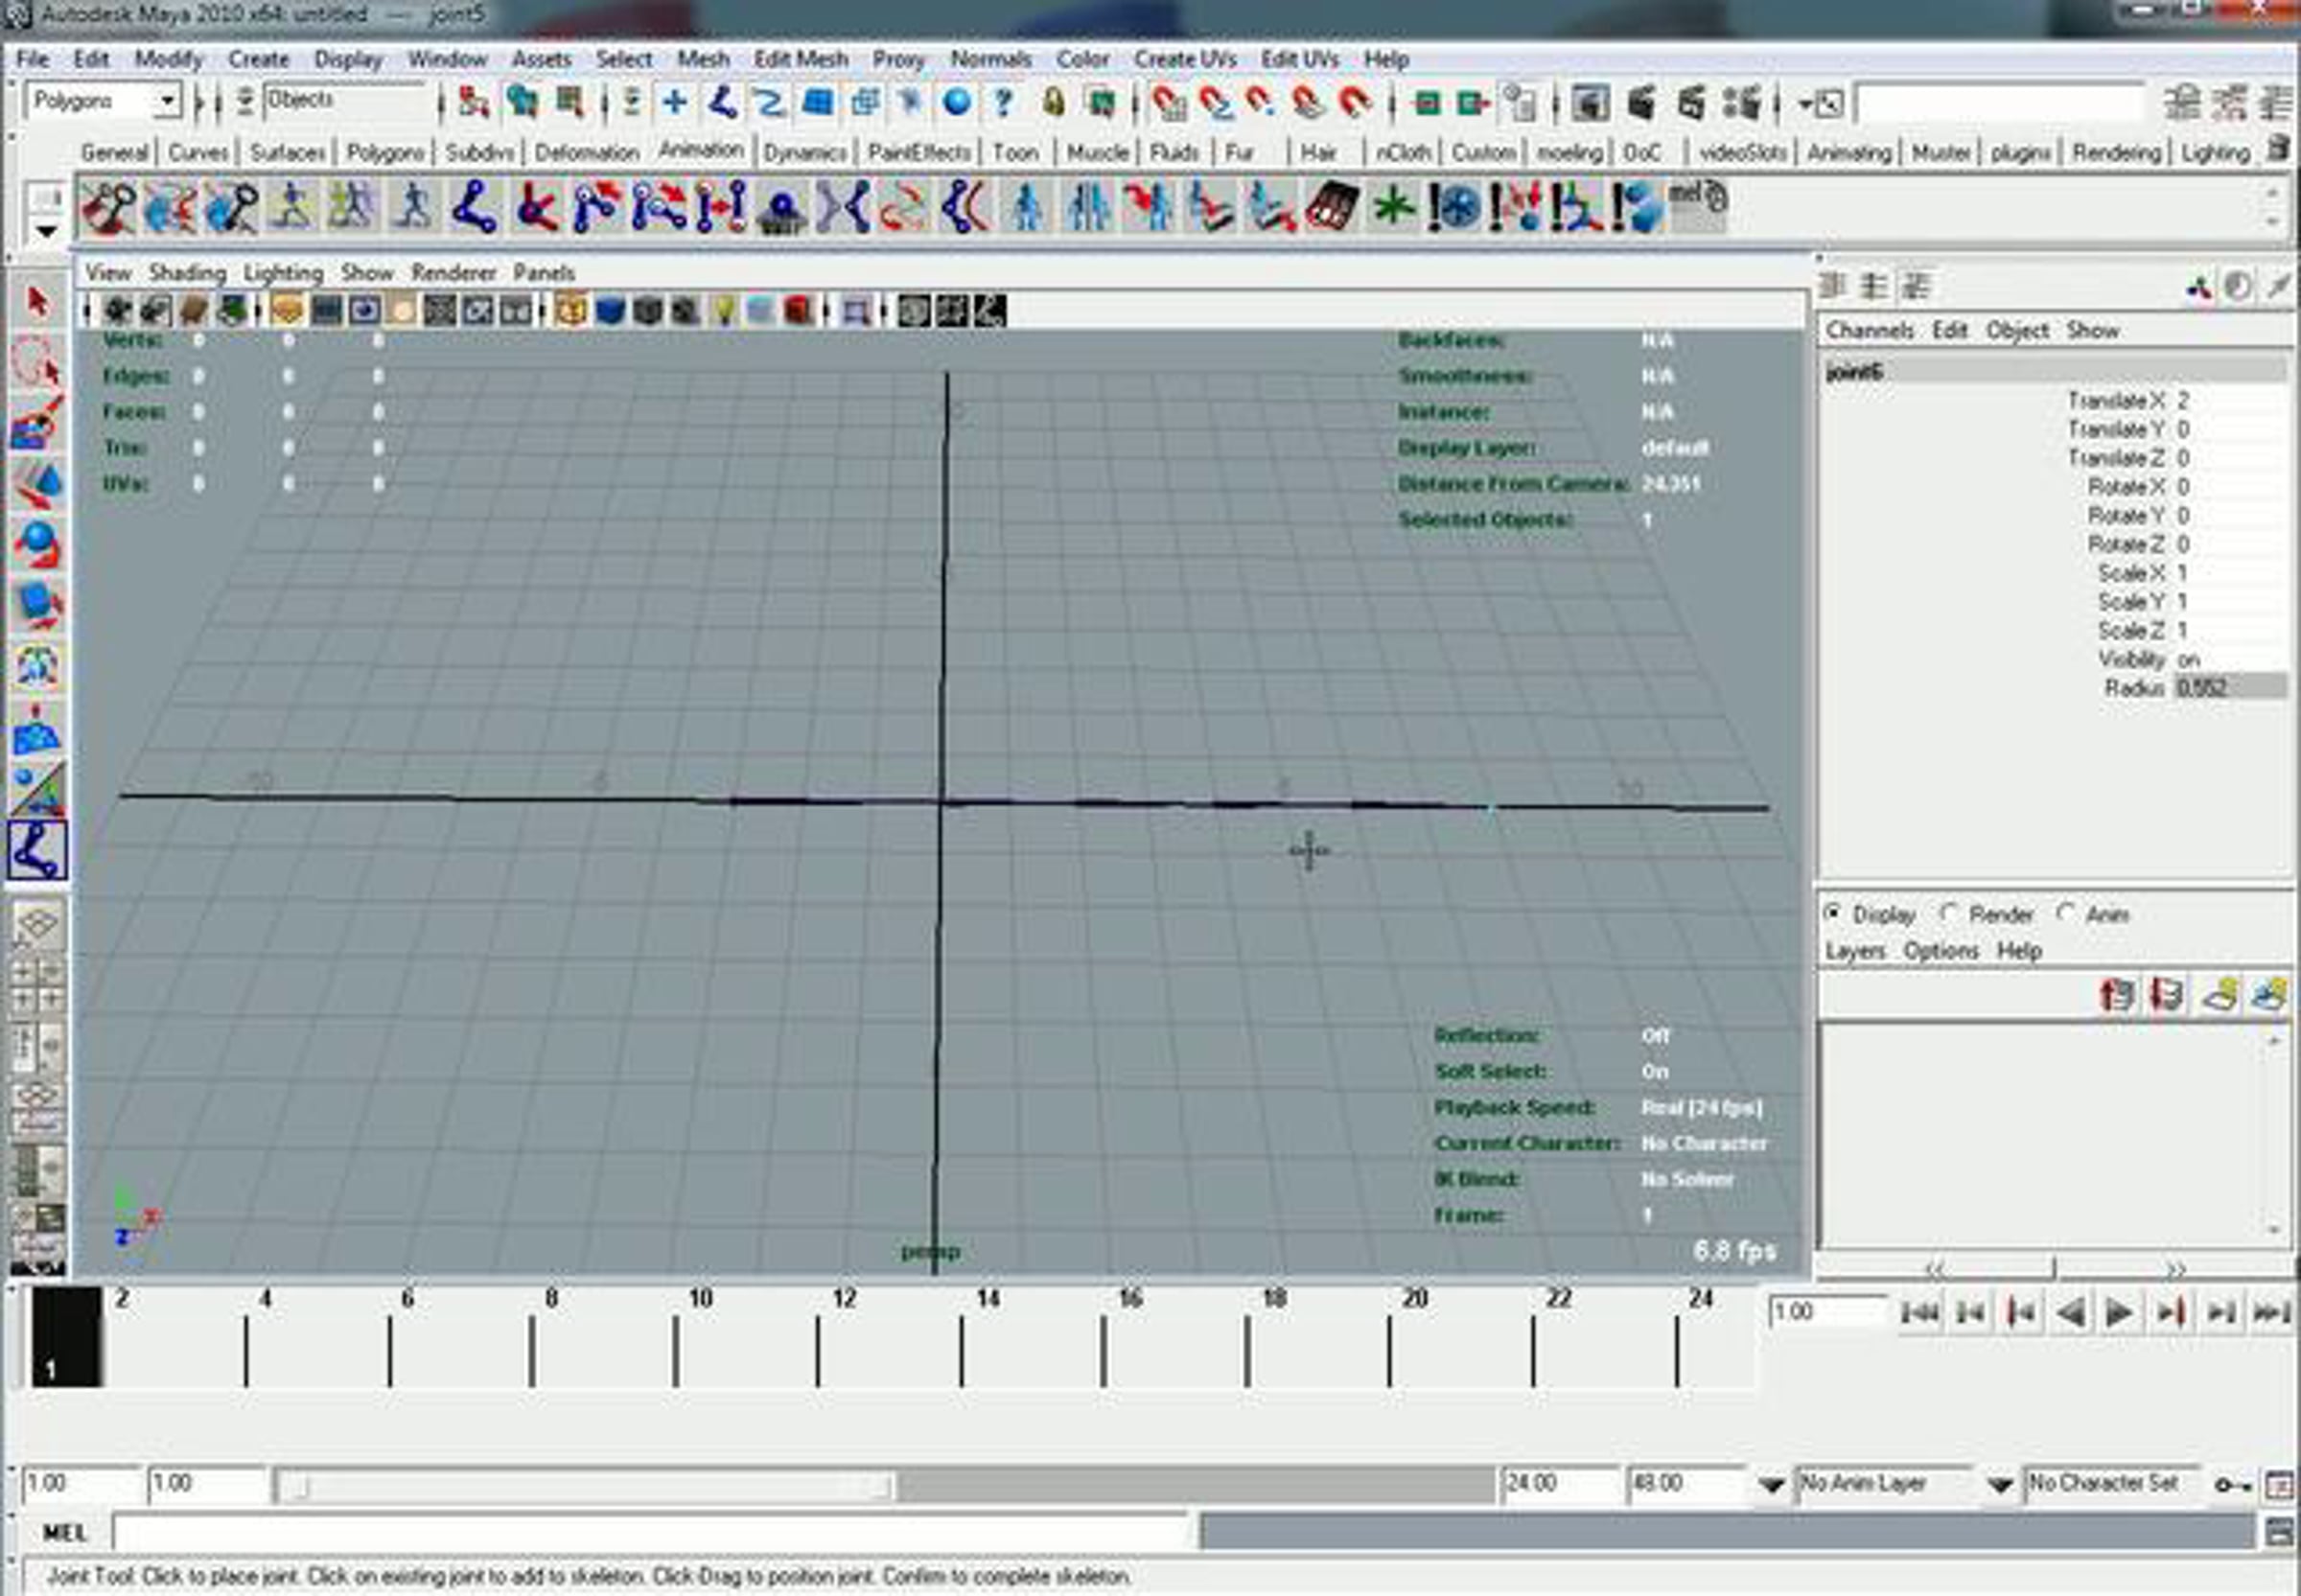Select the Anim layer radio button
This screenshot has width=2301, height=1596.
[2065, 912]
